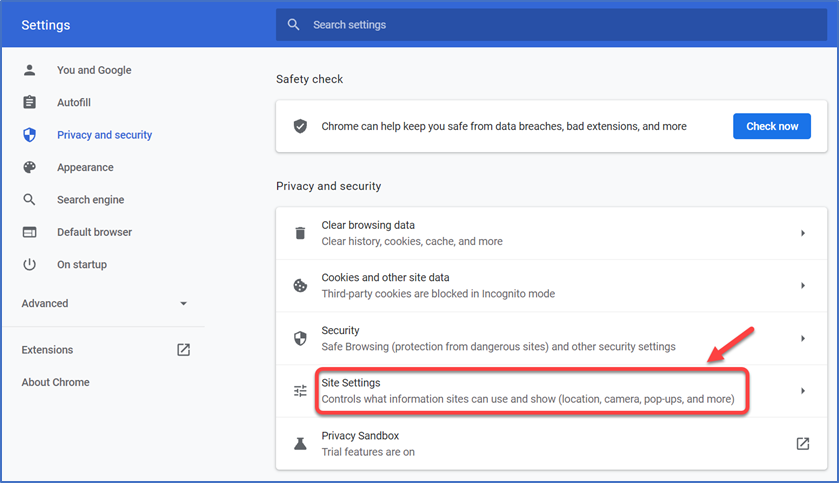Viewport: 839px width, 483px height.
Task: Expand Clear browsing data chevron
Action: (x=803, y=233)
